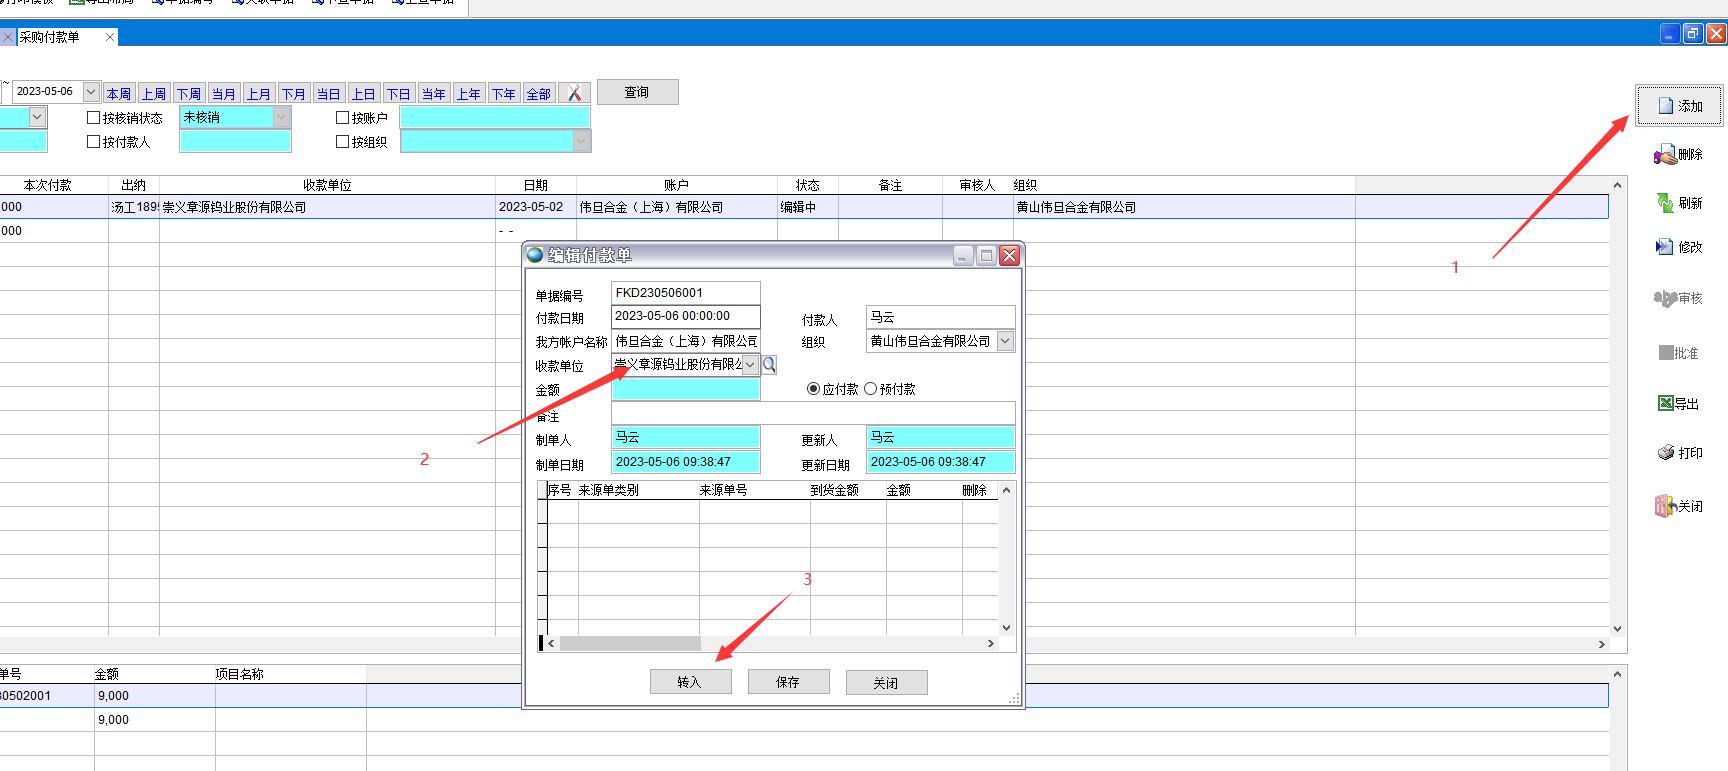This screenshot has height=771, width=1728.
Task: Open the 收款单位 dropdown list
Action: click(x=750, y=365)
